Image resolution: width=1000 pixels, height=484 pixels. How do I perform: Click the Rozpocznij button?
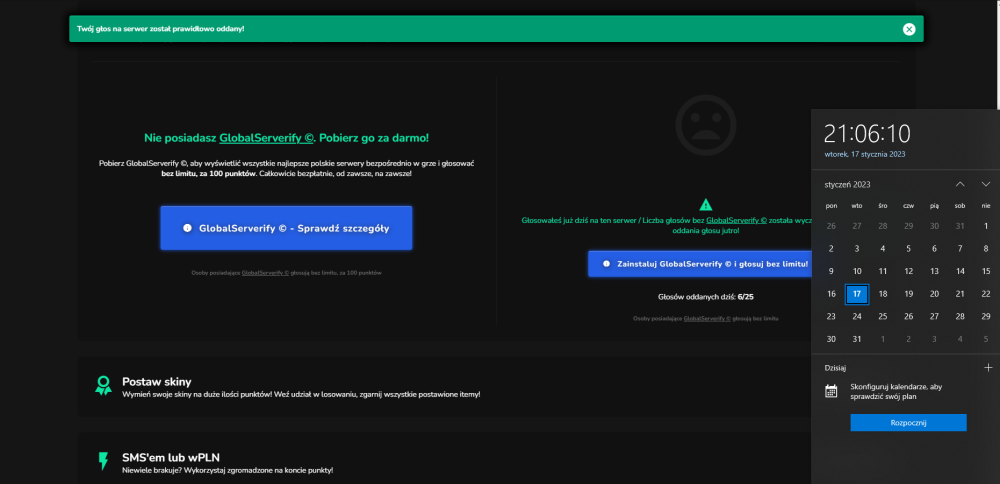coord(908,423)
